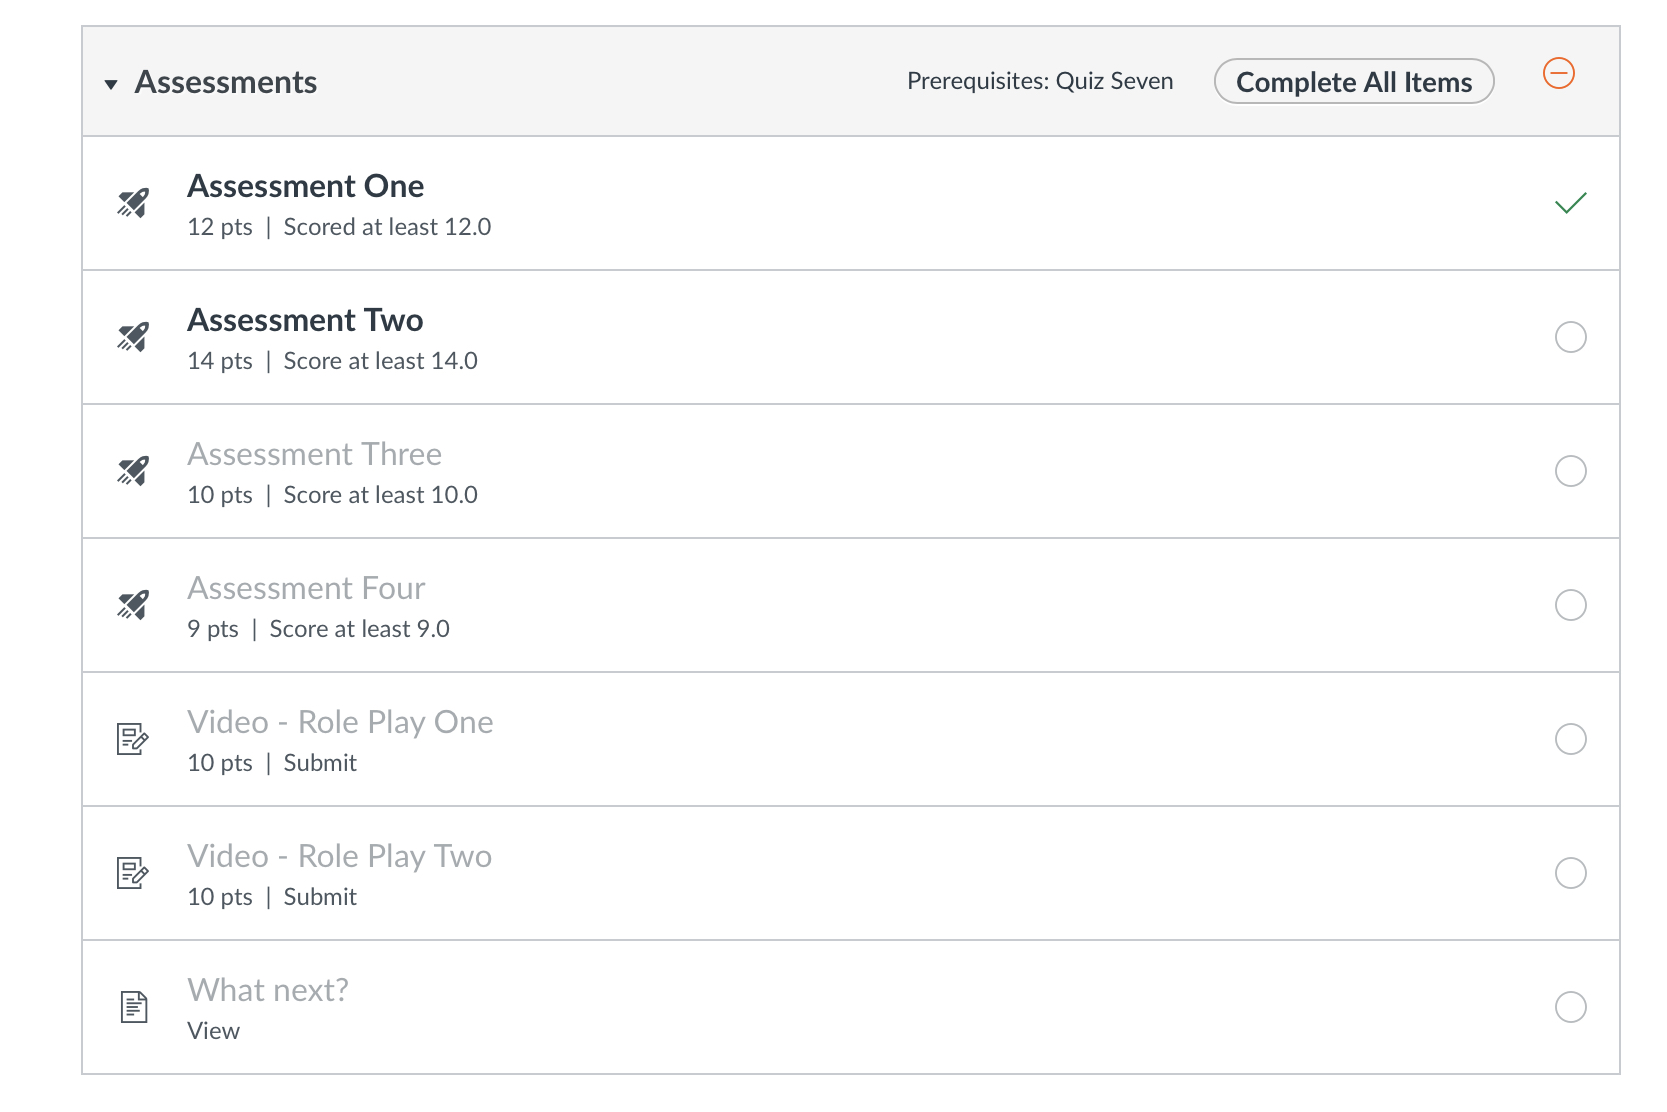Collapse the Assessments module with the arrow

pos(111,84)
